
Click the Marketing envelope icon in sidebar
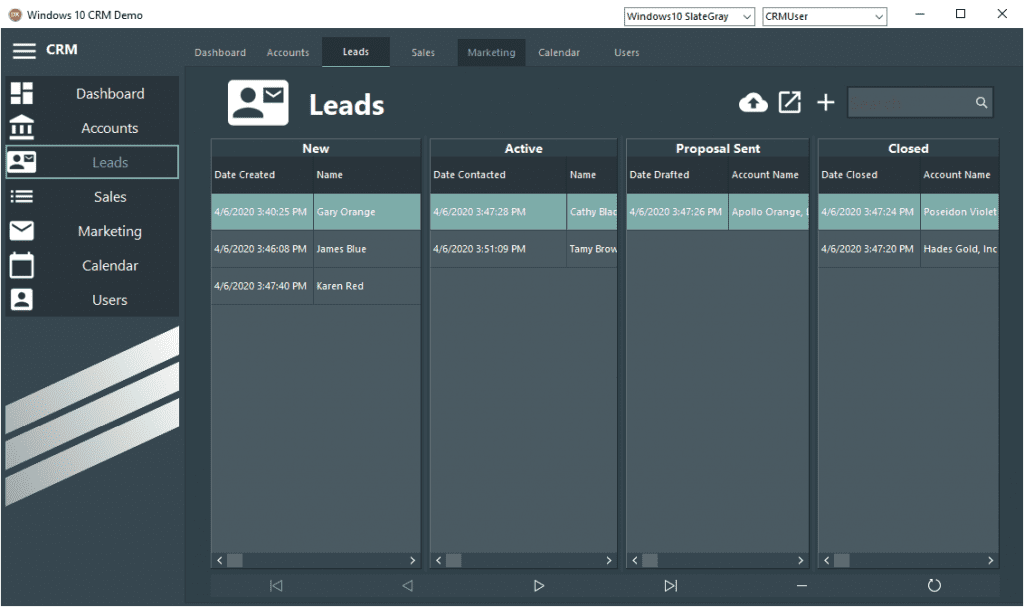(x=22, y=231)
